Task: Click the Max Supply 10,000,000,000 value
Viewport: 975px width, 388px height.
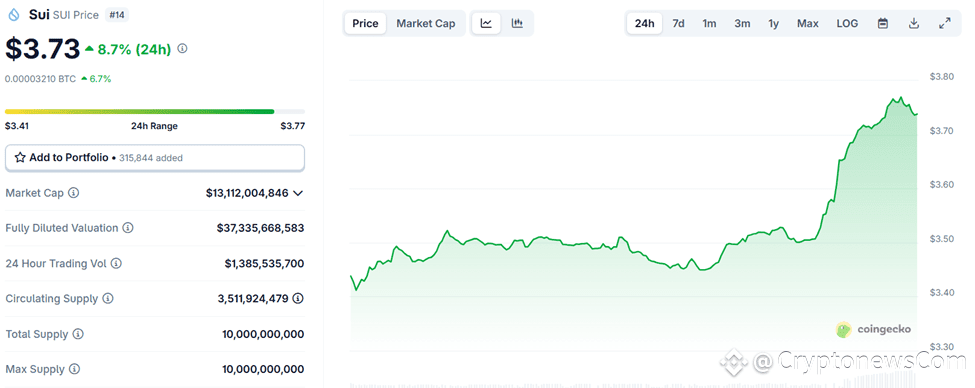Action: 263,369
